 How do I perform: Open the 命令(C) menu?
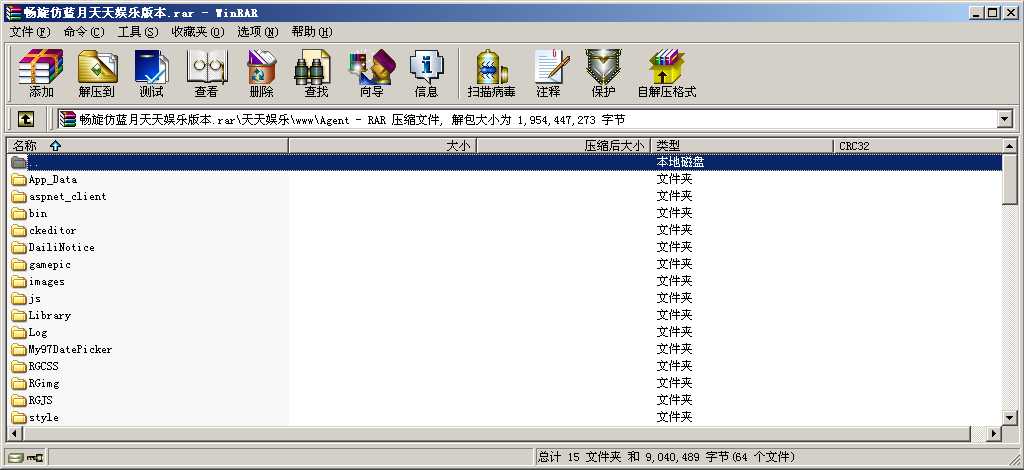(84, 31)
